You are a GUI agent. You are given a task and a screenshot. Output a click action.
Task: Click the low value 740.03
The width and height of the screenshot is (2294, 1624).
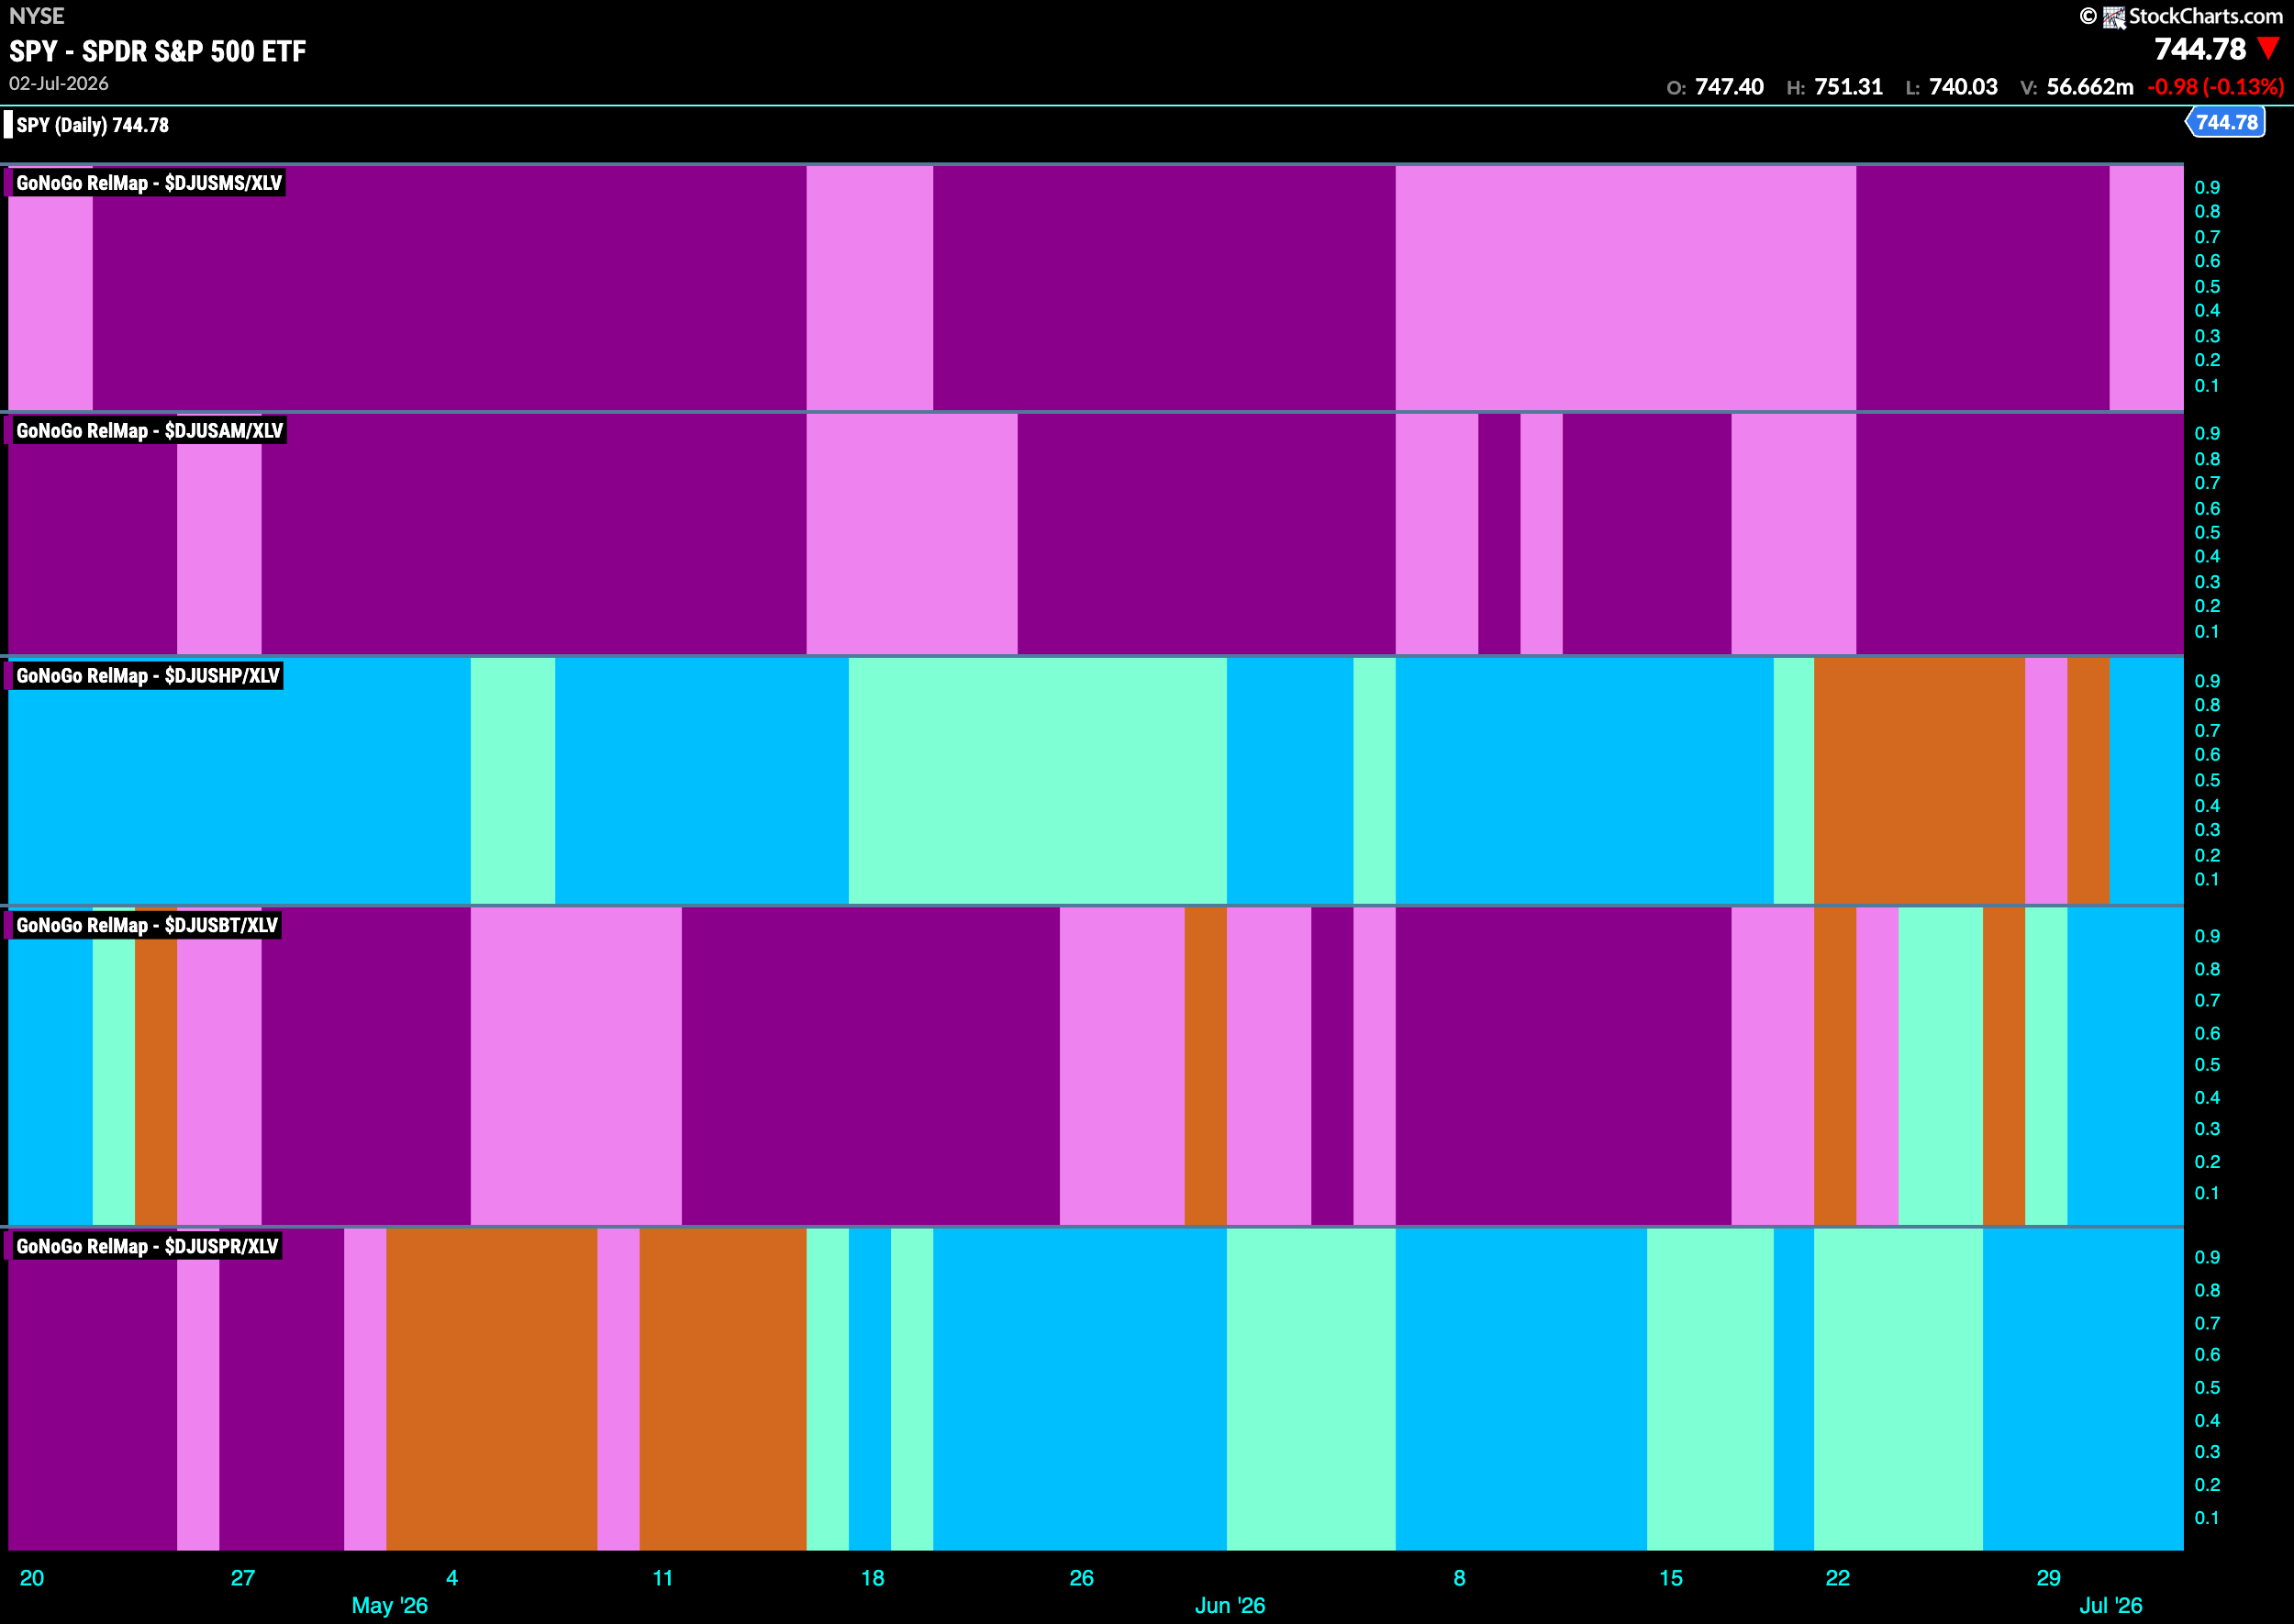(1963, 87)
